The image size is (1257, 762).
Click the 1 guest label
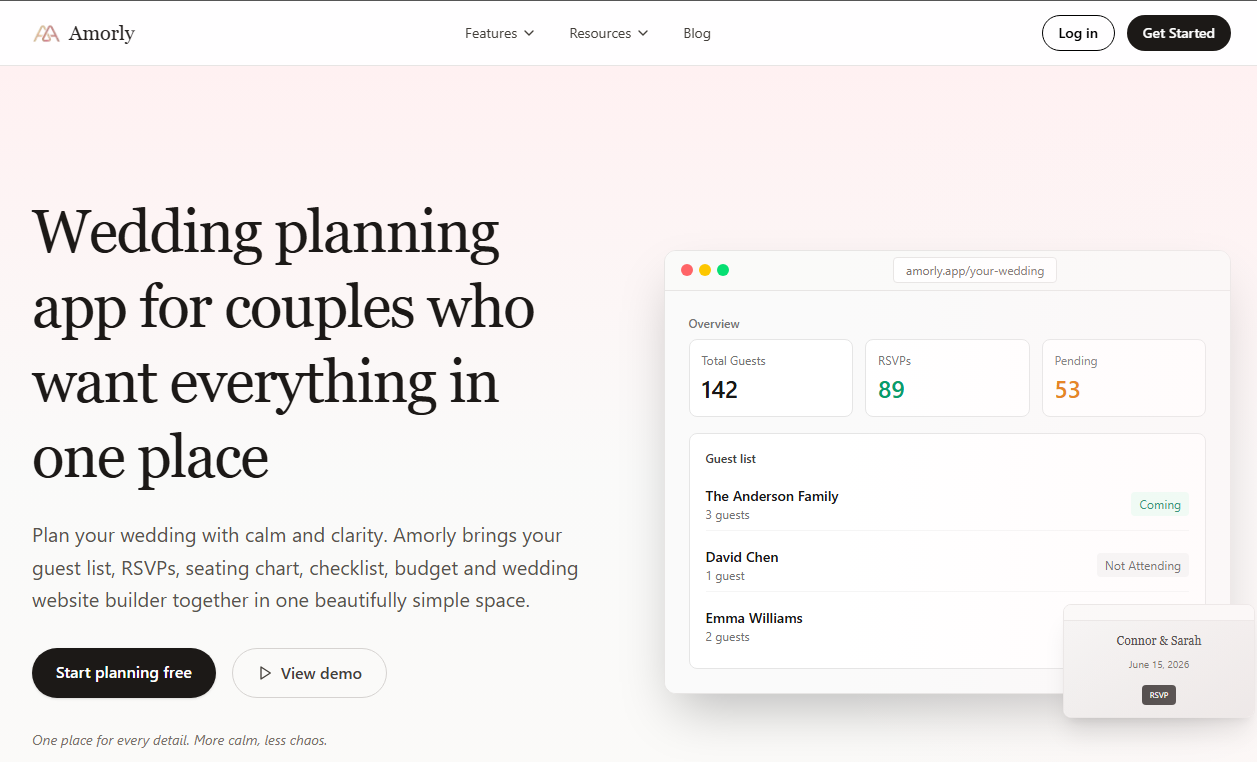pos(725,576)
